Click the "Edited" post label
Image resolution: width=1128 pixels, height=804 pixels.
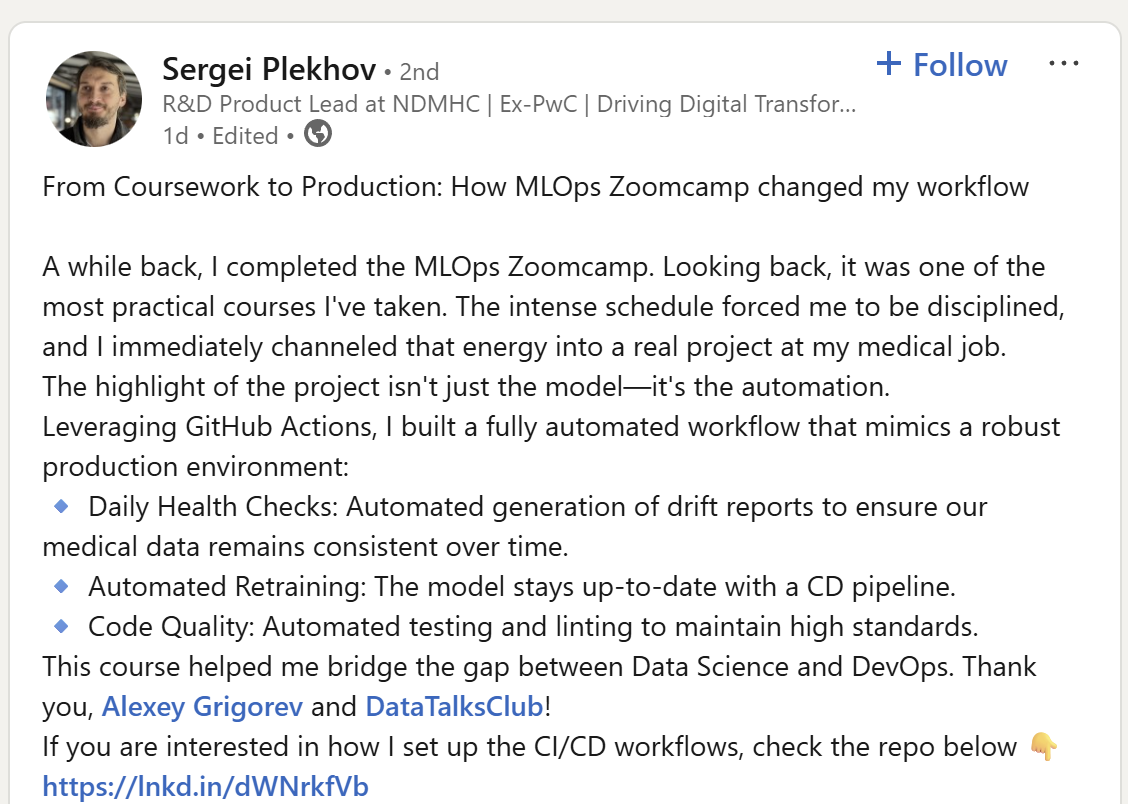pos(245,136)
